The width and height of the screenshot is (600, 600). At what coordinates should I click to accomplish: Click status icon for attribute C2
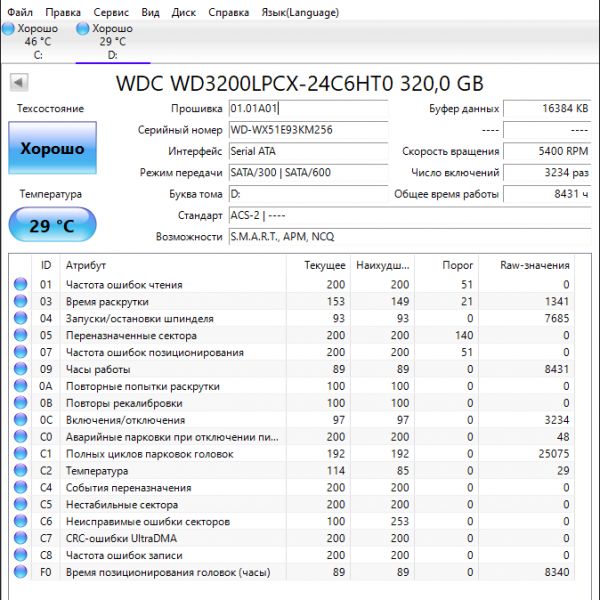20,470
